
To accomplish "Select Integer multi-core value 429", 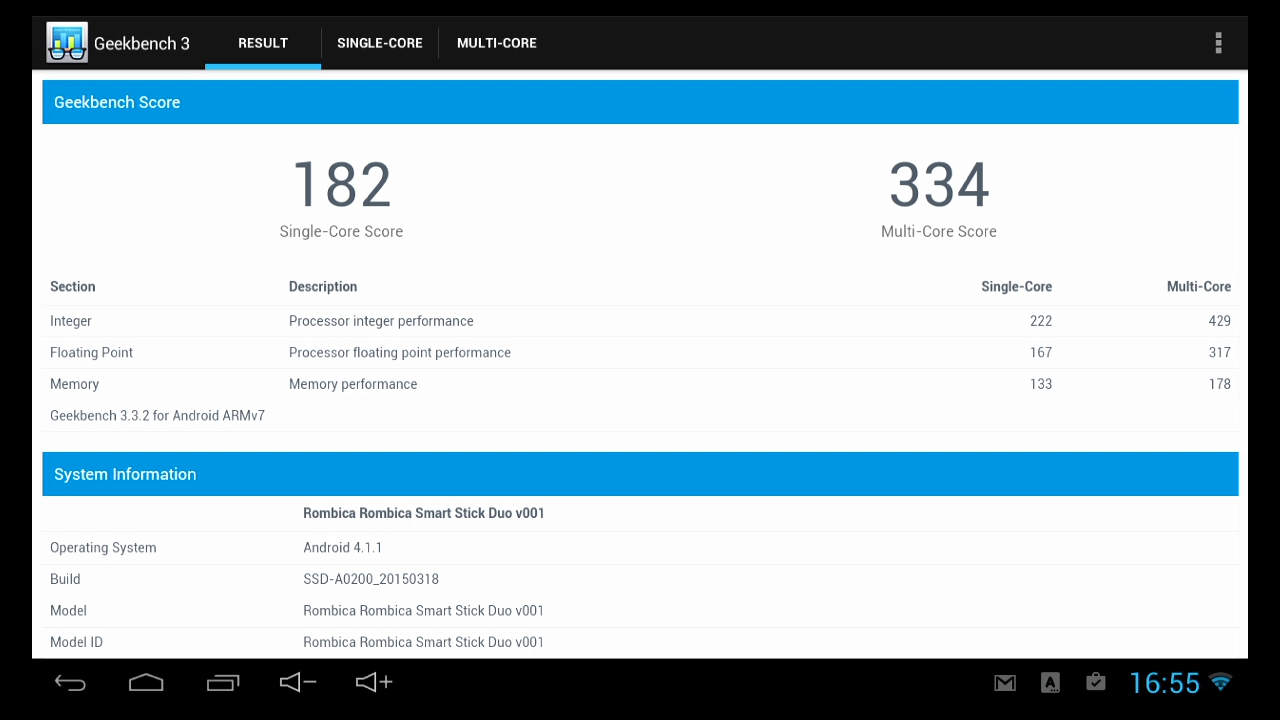I will point(1219,321).
